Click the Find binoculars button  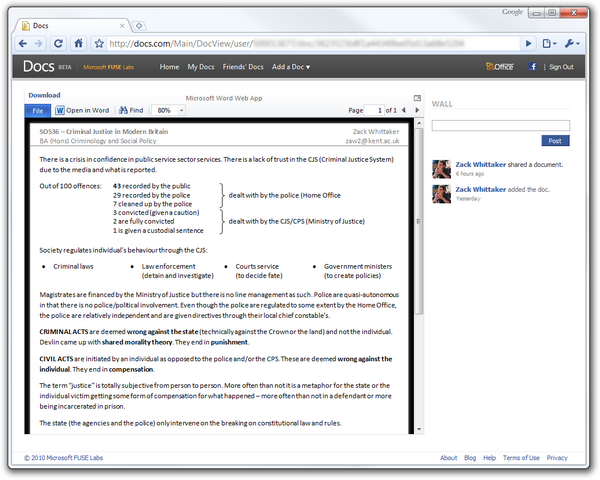[x=131, y=110]
